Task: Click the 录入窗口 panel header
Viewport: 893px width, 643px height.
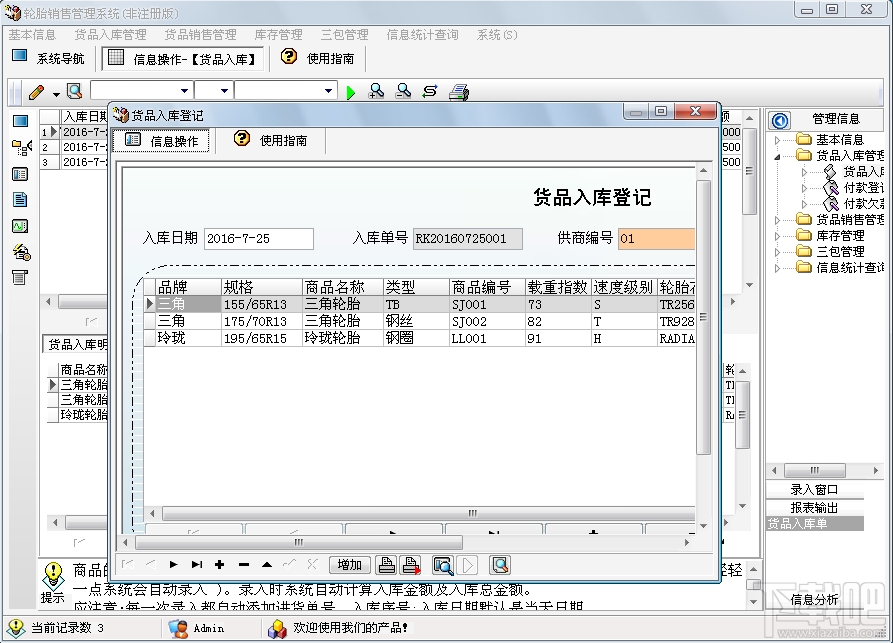Action: pos(814,489)
